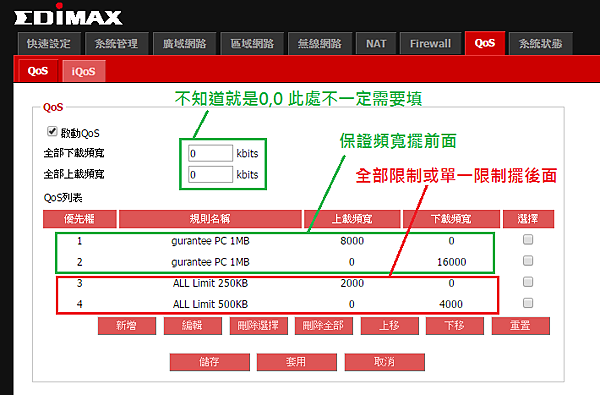
Task: Click the EDIMAX logo
Action: pyautogui.click(x=68, y=15)
